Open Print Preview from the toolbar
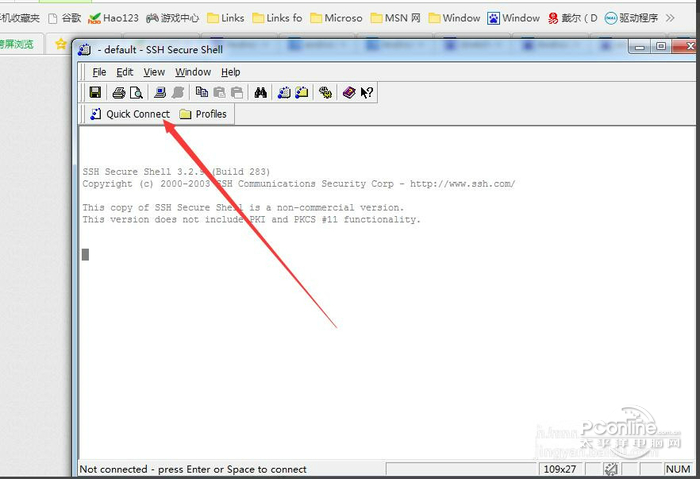Viewport: 700px width, 479px height. [136, 92]
